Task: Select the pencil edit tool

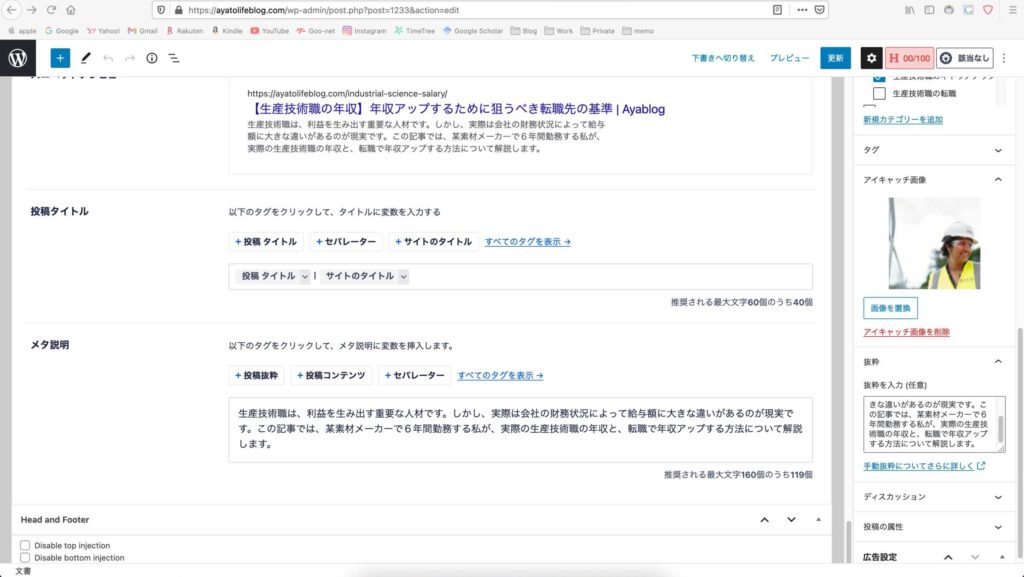Action: (x=86, y=58)
